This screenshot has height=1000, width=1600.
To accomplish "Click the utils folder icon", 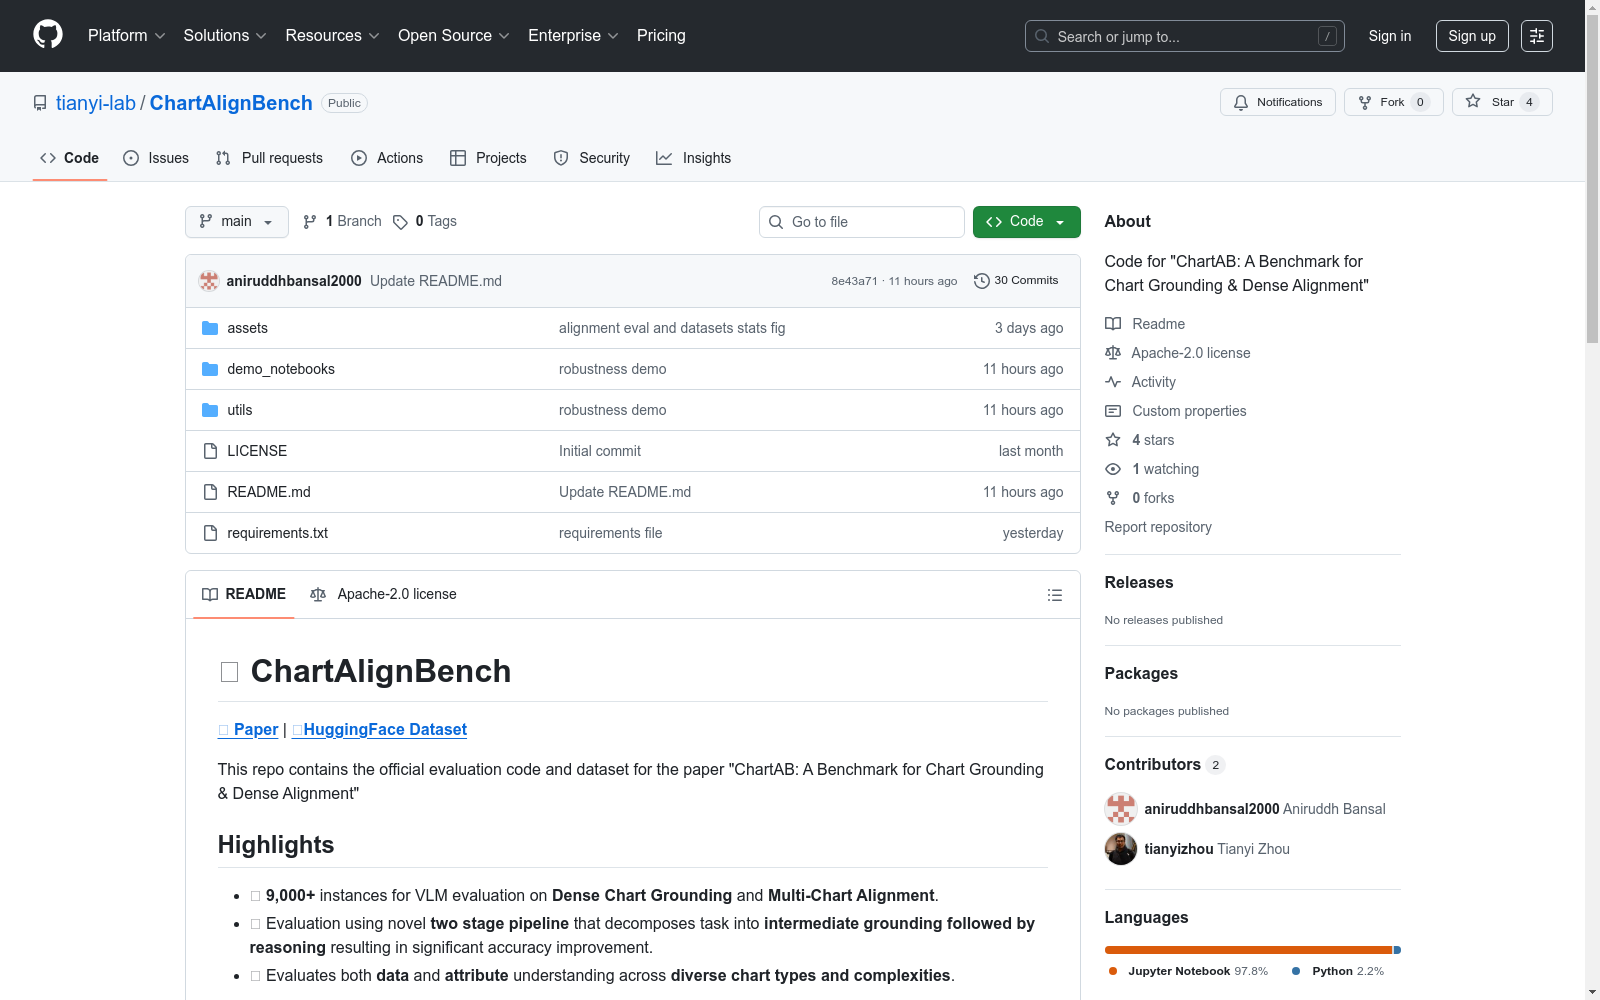I will (210, 410).
